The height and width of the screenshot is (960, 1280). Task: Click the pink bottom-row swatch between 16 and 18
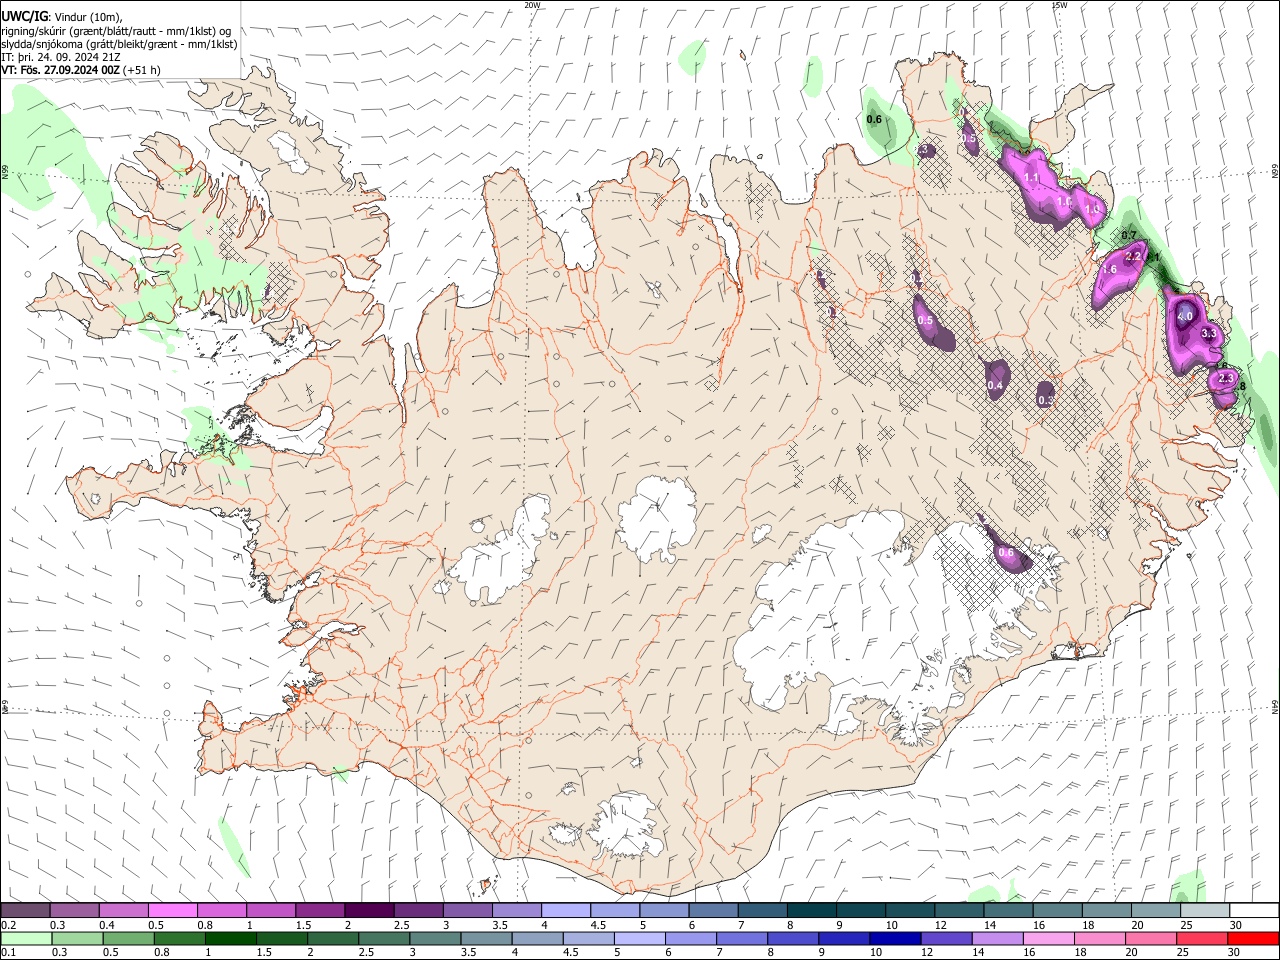pos(1049,939)
